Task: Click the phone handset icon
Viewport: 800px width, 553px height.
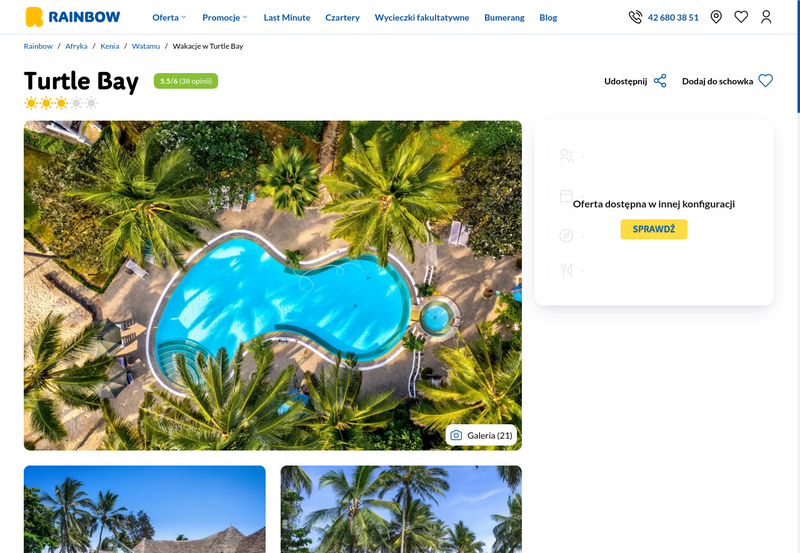Action: click(x=635, y=17)
